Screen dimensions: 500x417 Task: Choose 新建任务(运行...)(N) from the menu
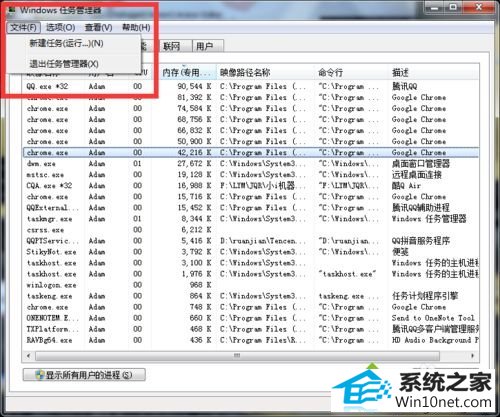pos(66,43)
